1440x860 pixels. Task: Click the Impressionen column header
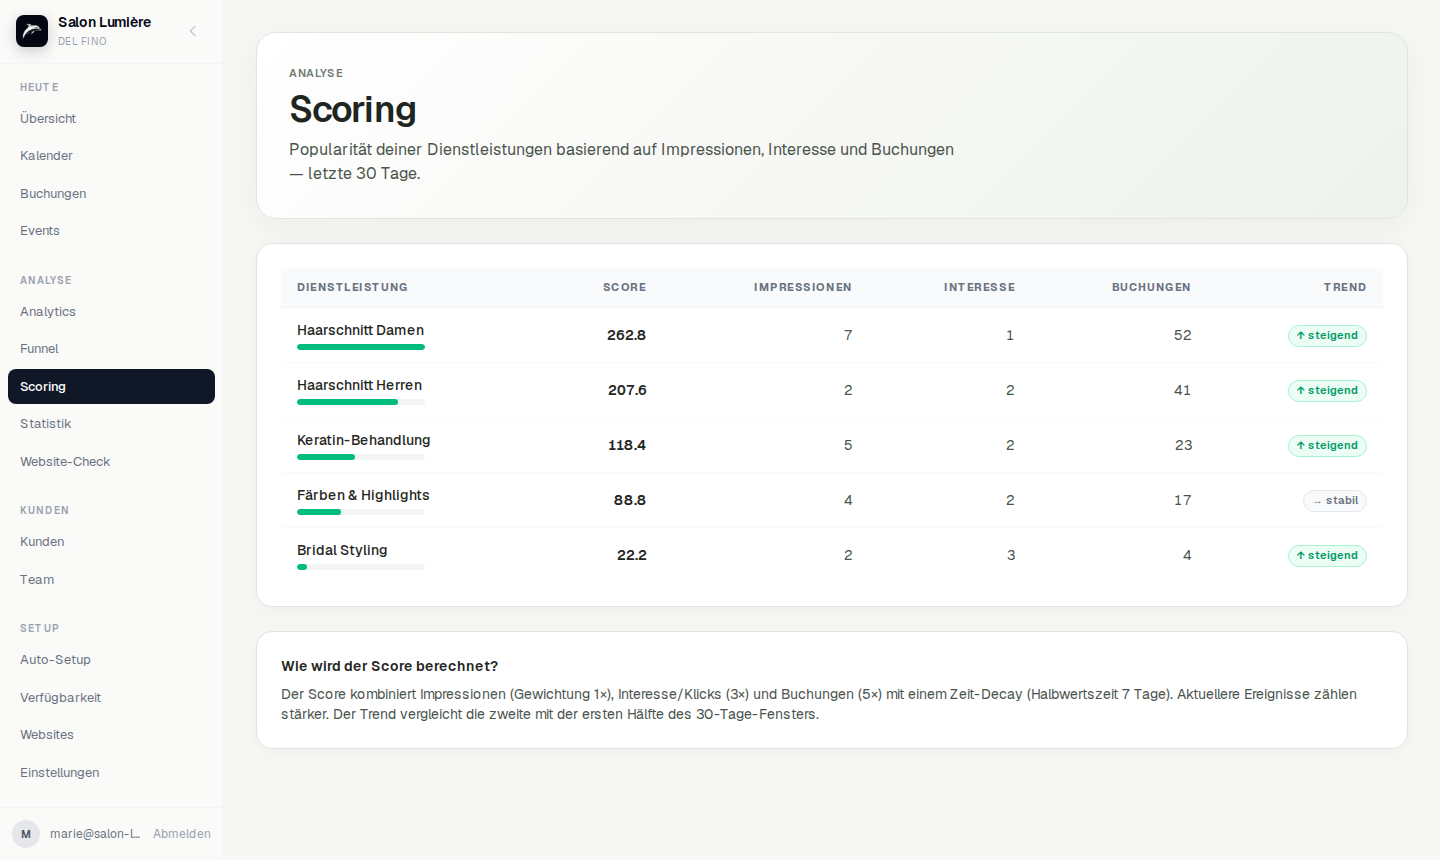click(x=803, y=287)
